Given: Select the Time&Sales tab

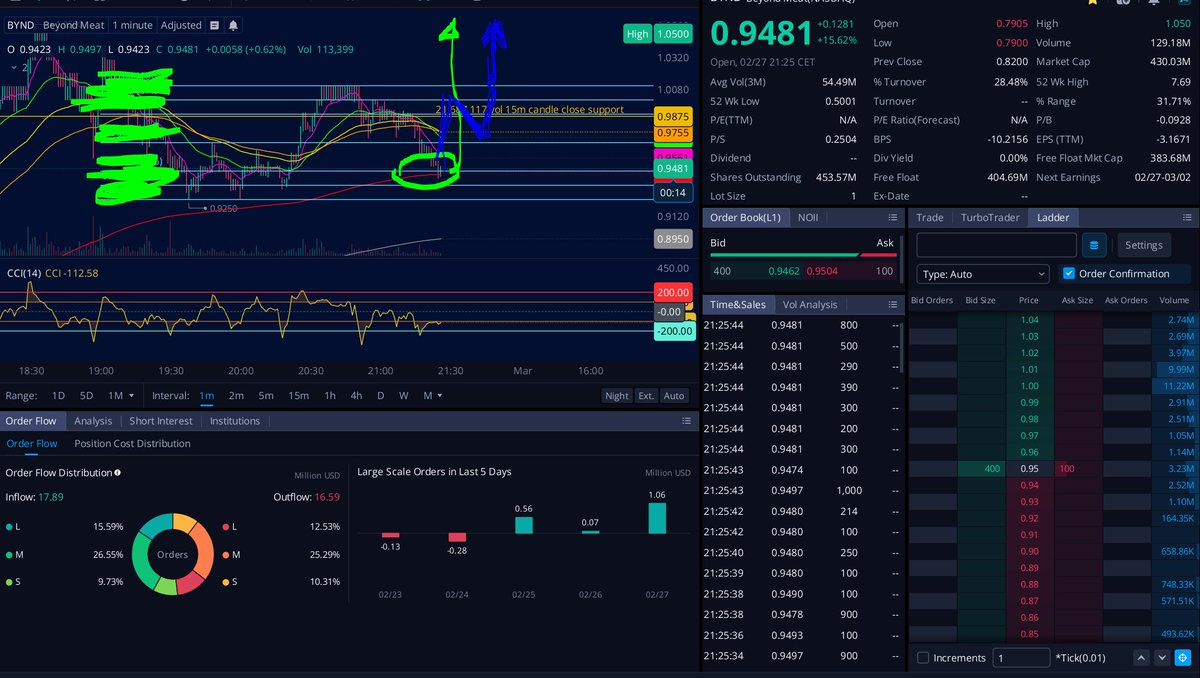Looking at the screenshot, I should pos(738,304).
